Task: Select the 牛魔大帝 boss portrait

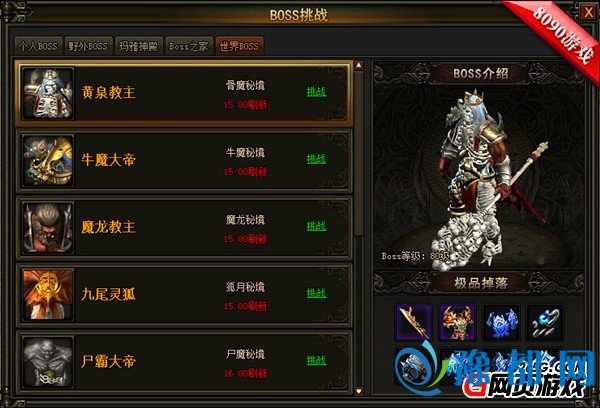Action: click(x=48, y=160)
